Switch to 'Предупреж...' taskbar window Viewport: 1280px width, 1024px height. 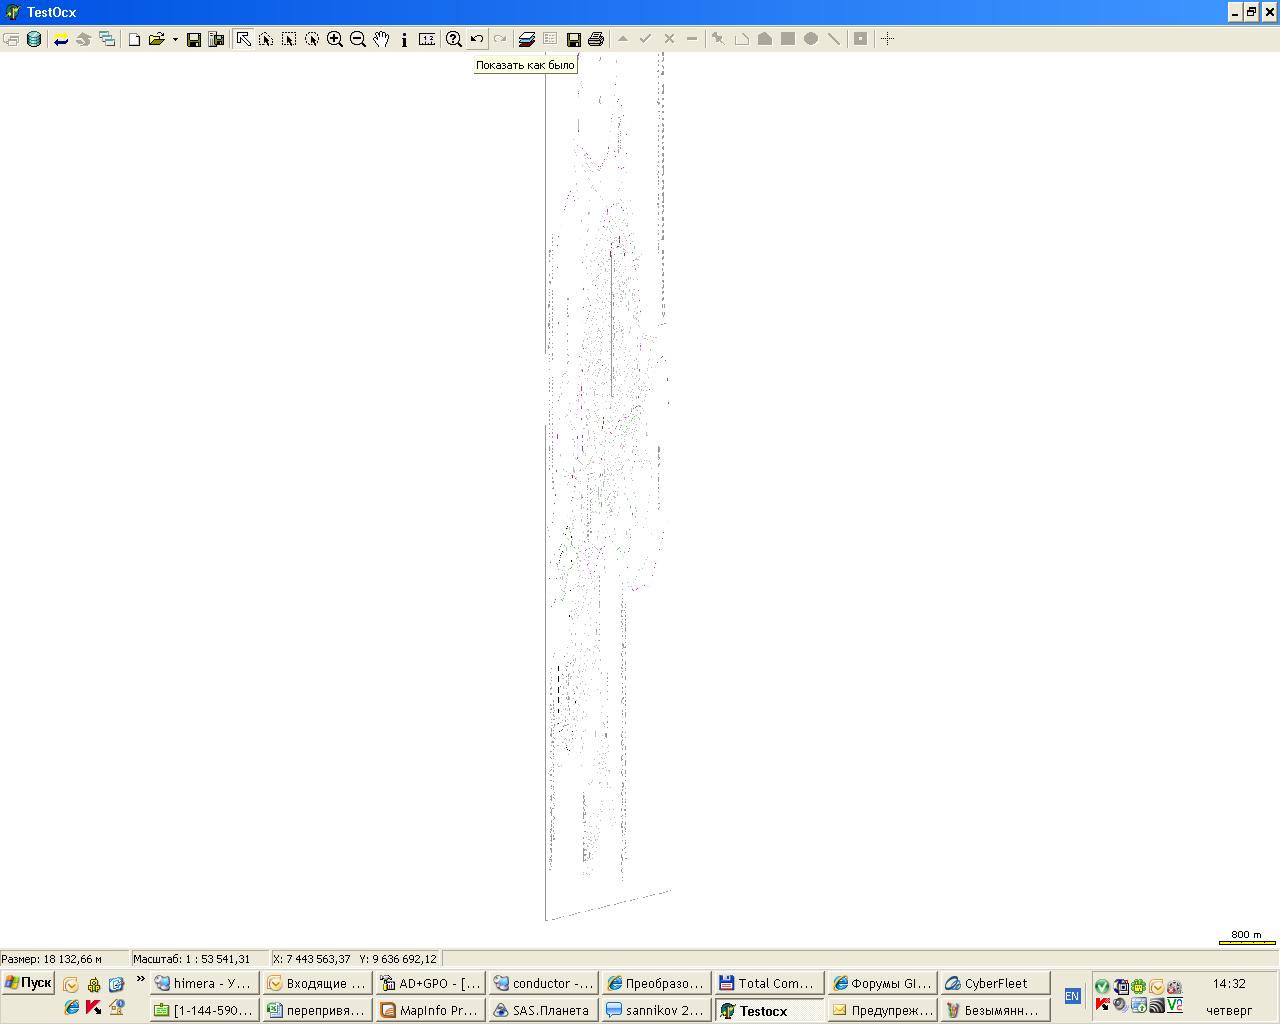pos(882,1010)
